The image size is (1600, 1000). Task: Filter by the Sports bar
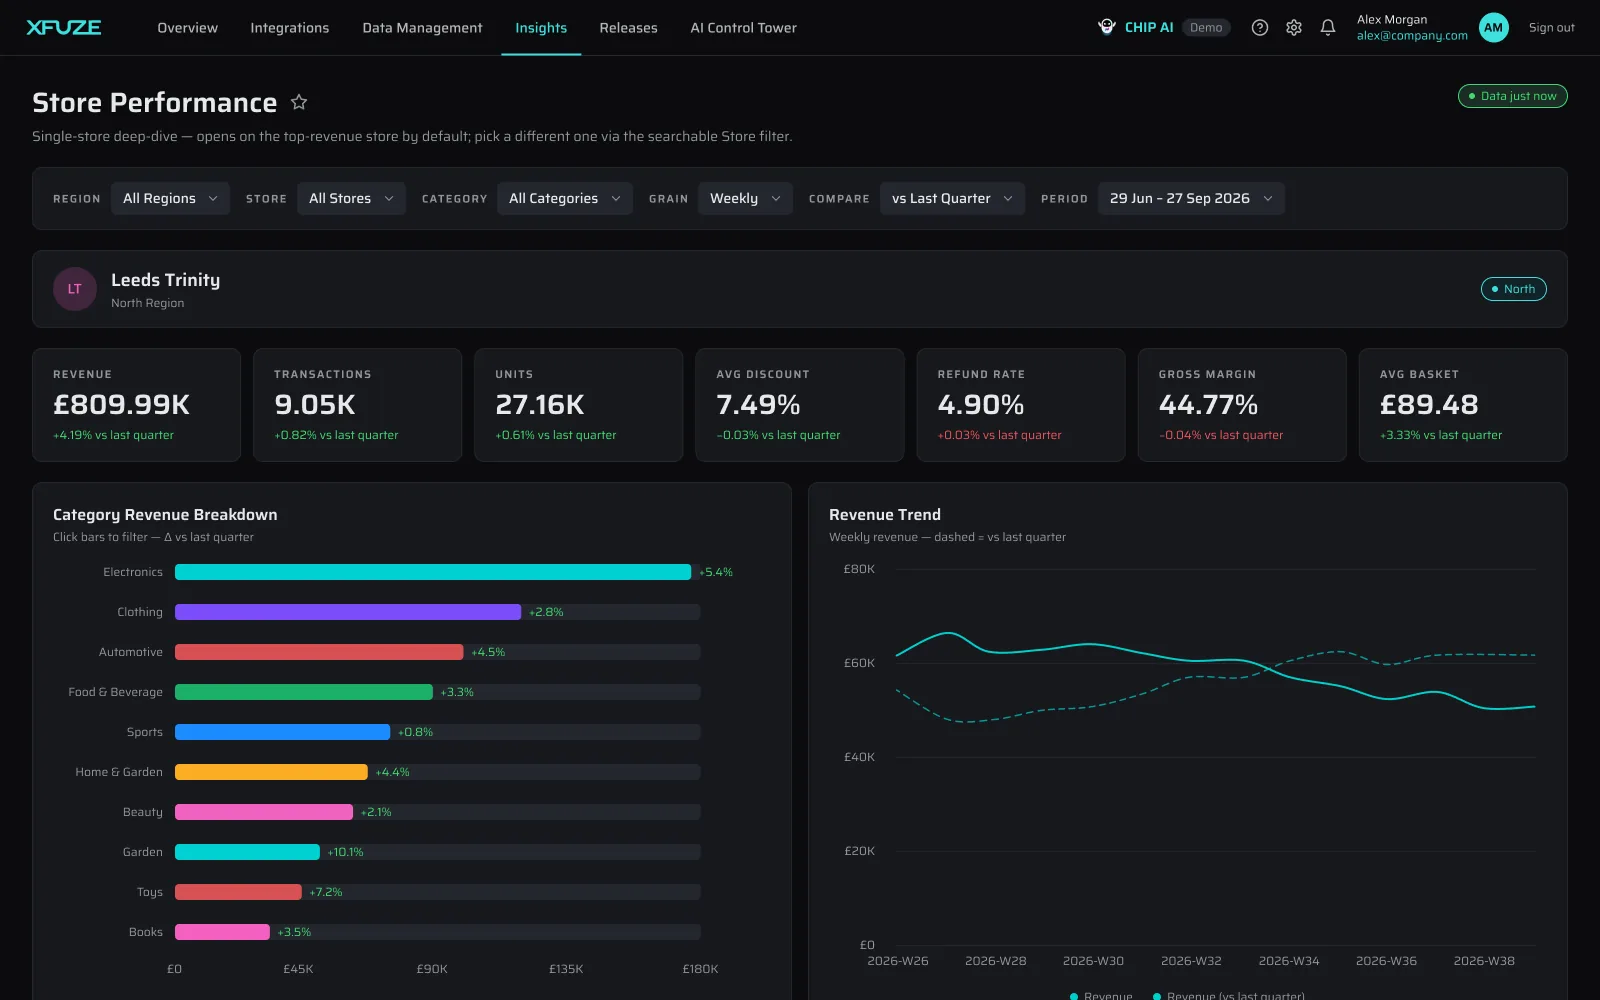point(282,732)
